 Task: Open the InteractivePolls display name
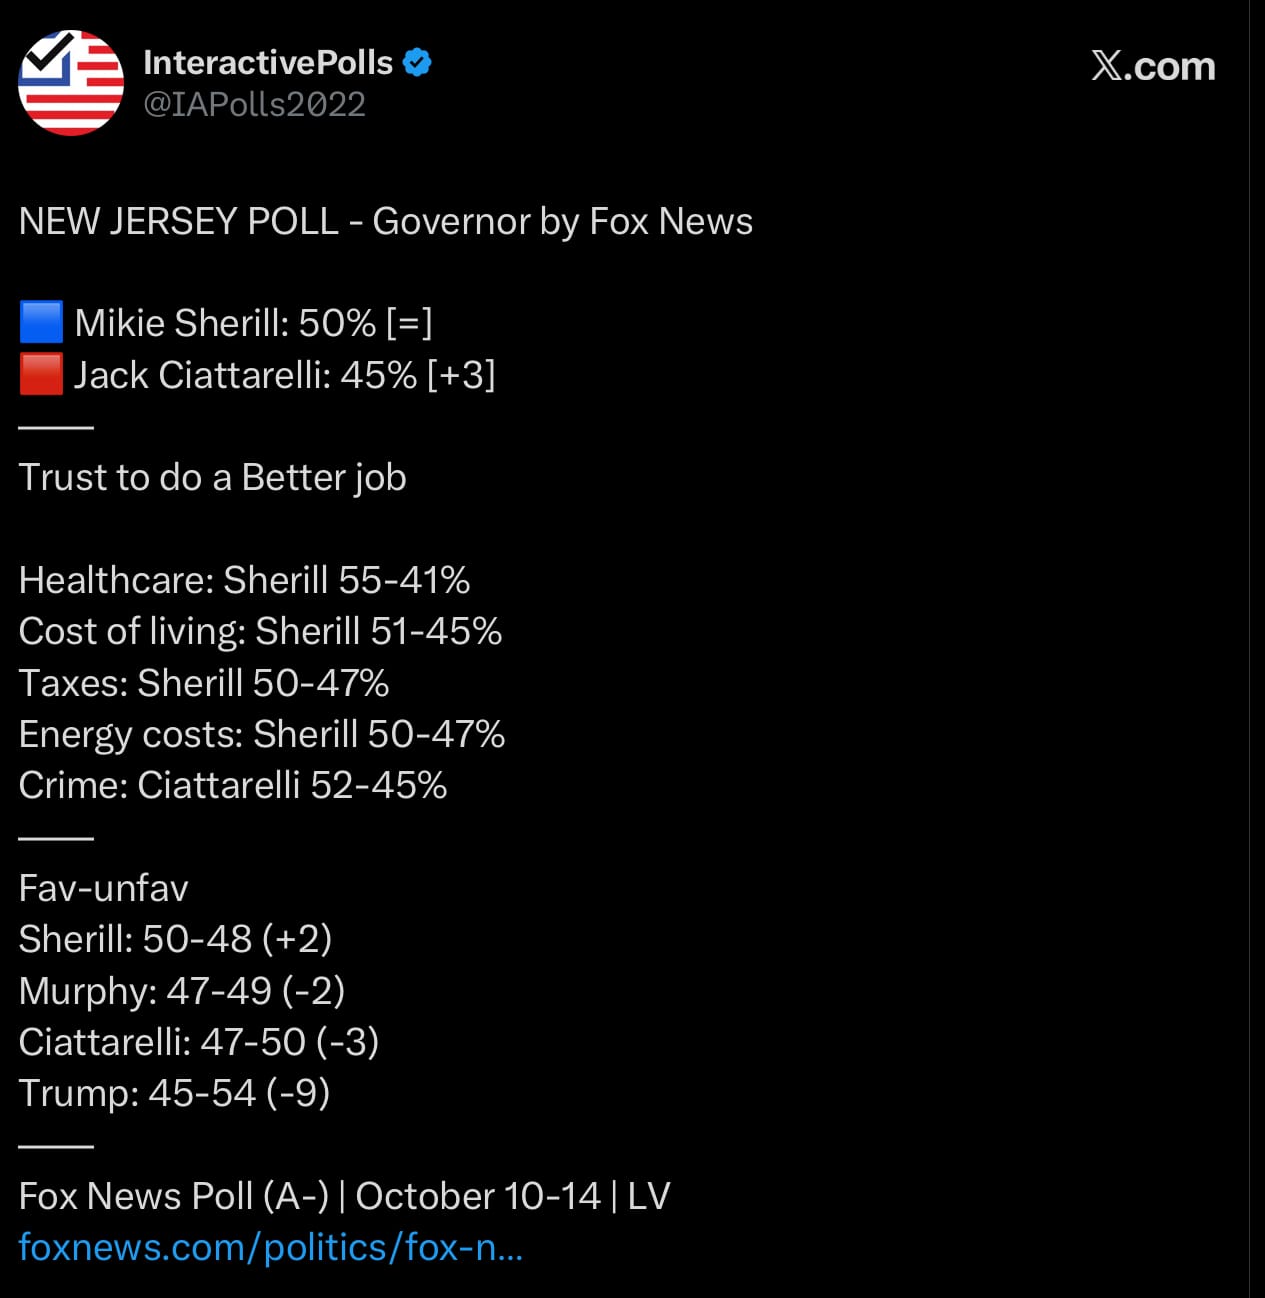(x=267, y=62)
